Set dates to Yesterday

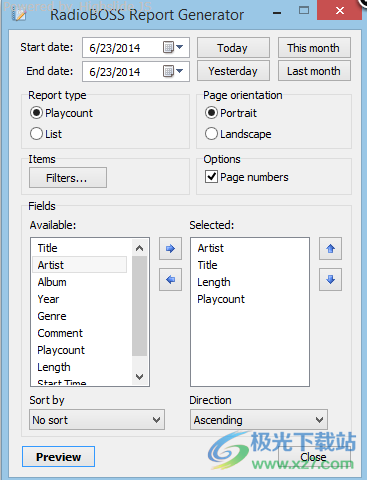click(233, 71)
